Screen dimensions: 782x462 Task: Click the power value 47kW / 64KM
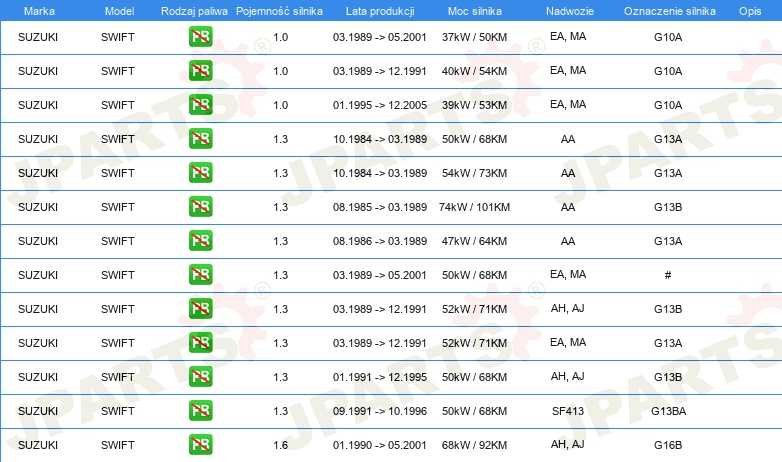coord(474,241)
